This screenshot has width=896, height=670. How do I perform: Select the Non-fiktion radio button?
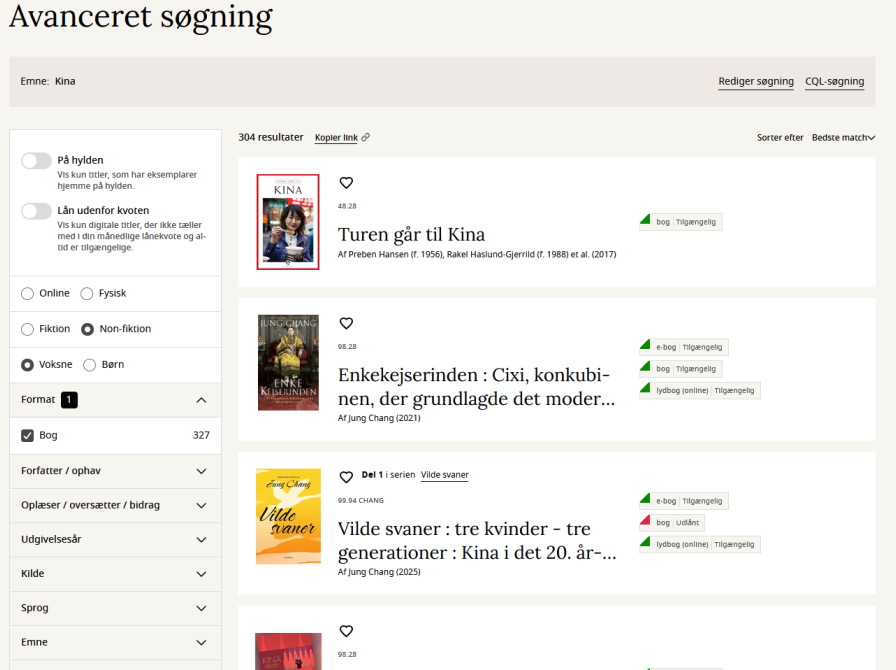[x=87, y=329]
